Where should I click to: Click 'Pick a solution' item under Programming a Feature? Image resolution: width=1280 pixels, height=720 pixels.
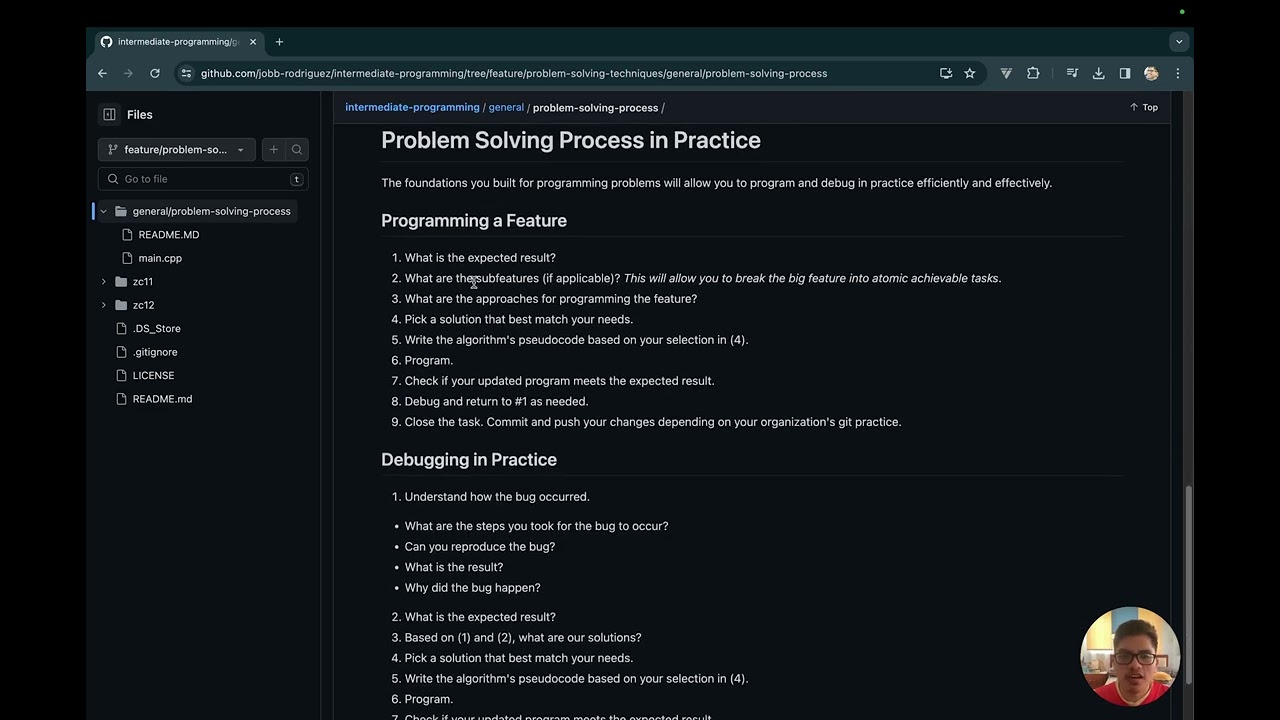point(519,319)
